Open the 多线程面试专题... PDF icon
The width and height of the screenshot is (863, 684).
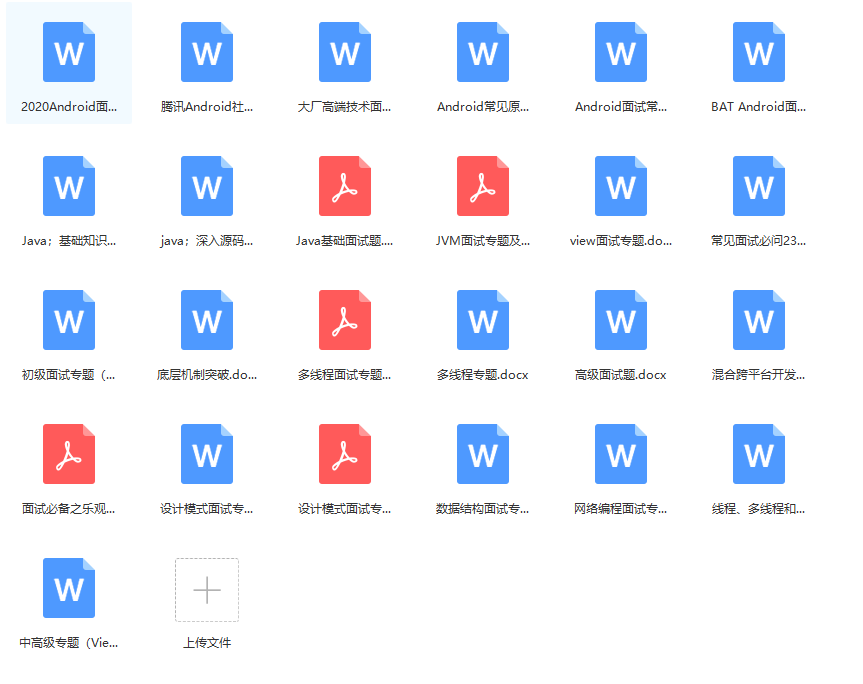click(x=345, y=320)
